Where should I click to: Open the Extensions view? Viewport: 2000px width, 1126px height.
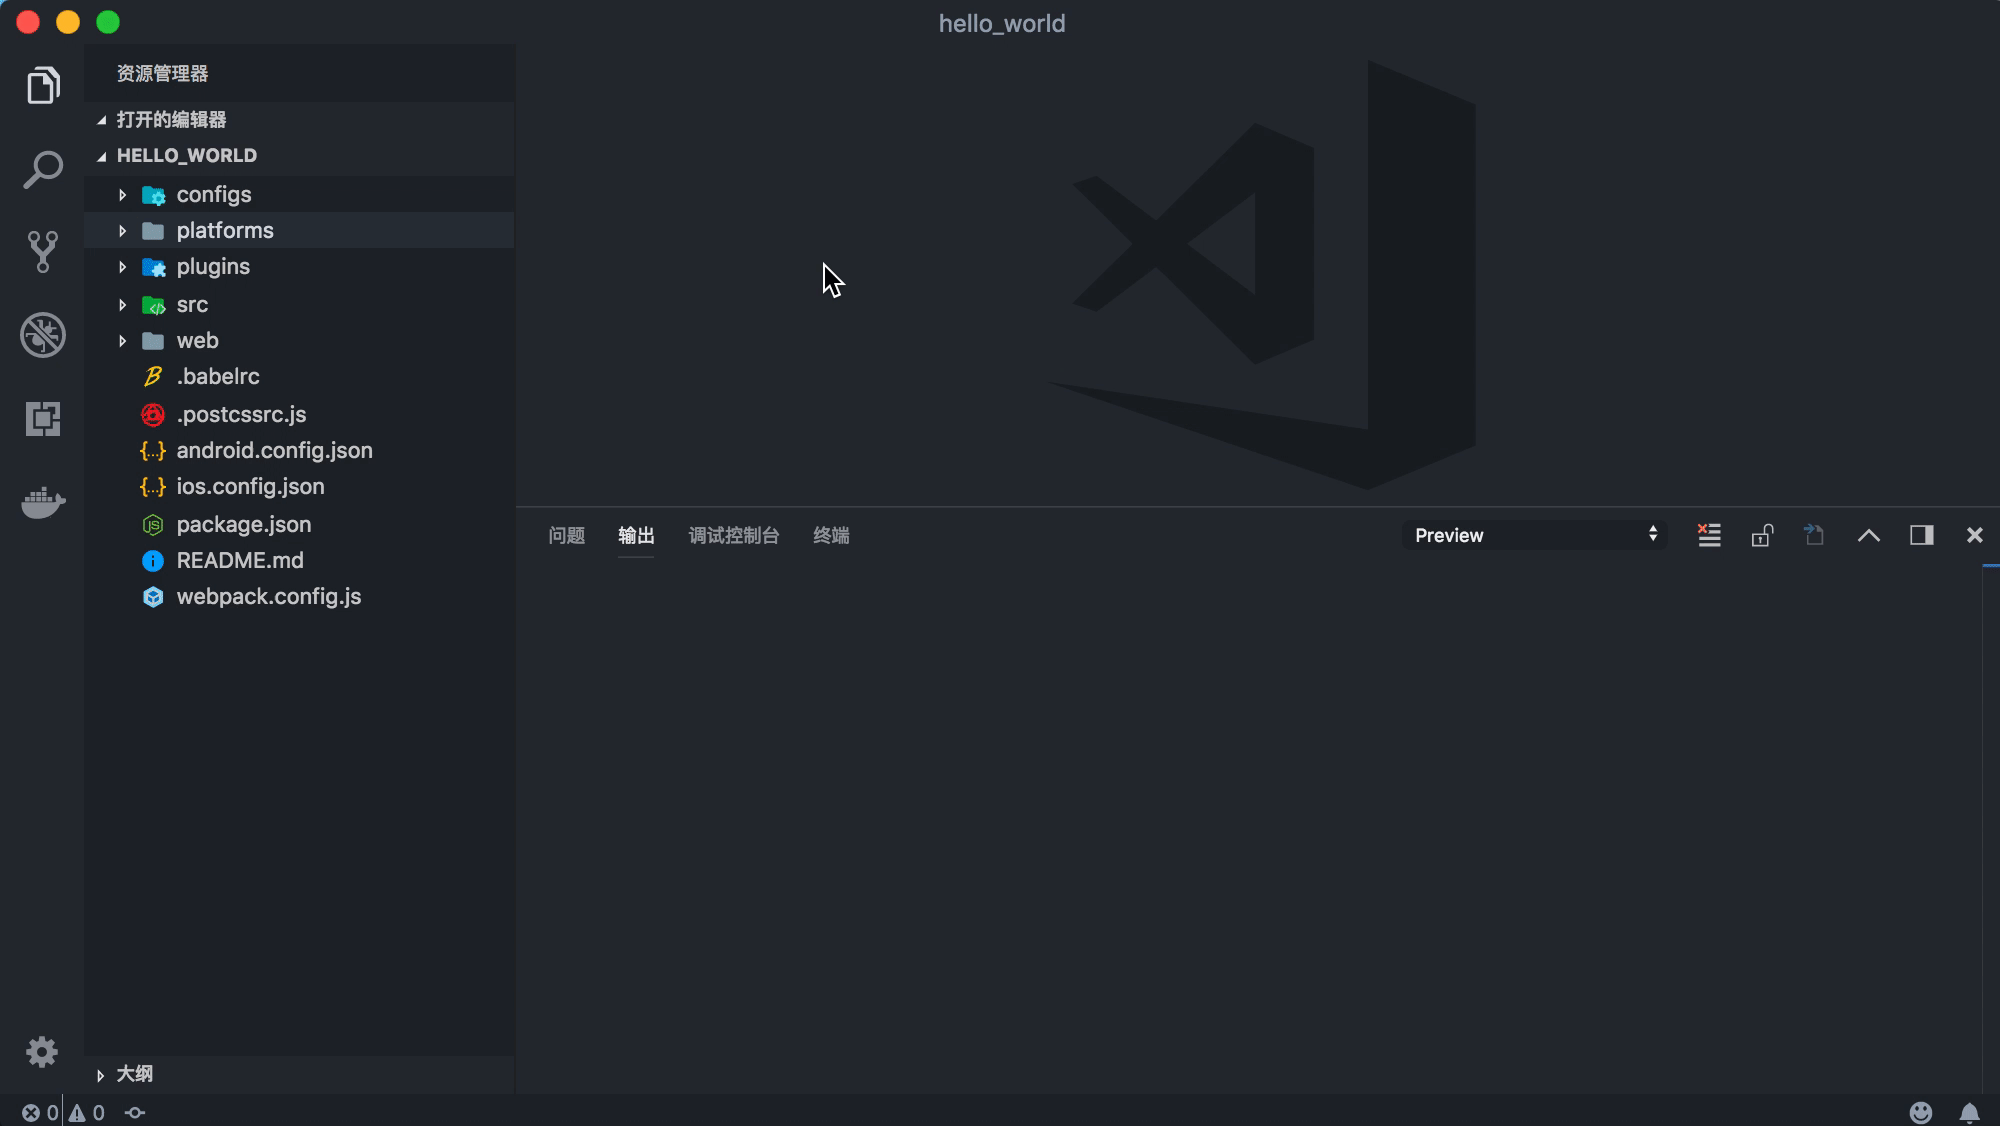pyautogui.click(x=43, y=418)
